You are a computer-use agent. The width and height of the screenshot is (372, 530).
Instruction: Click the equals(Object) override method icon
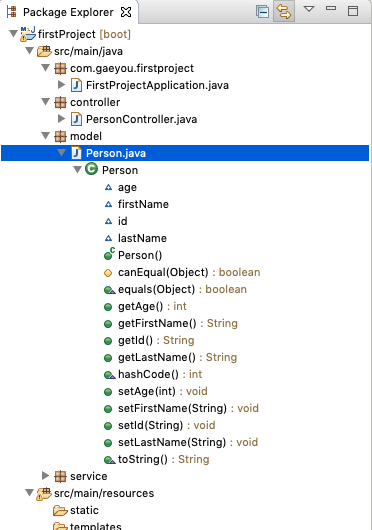pos(110,290)
